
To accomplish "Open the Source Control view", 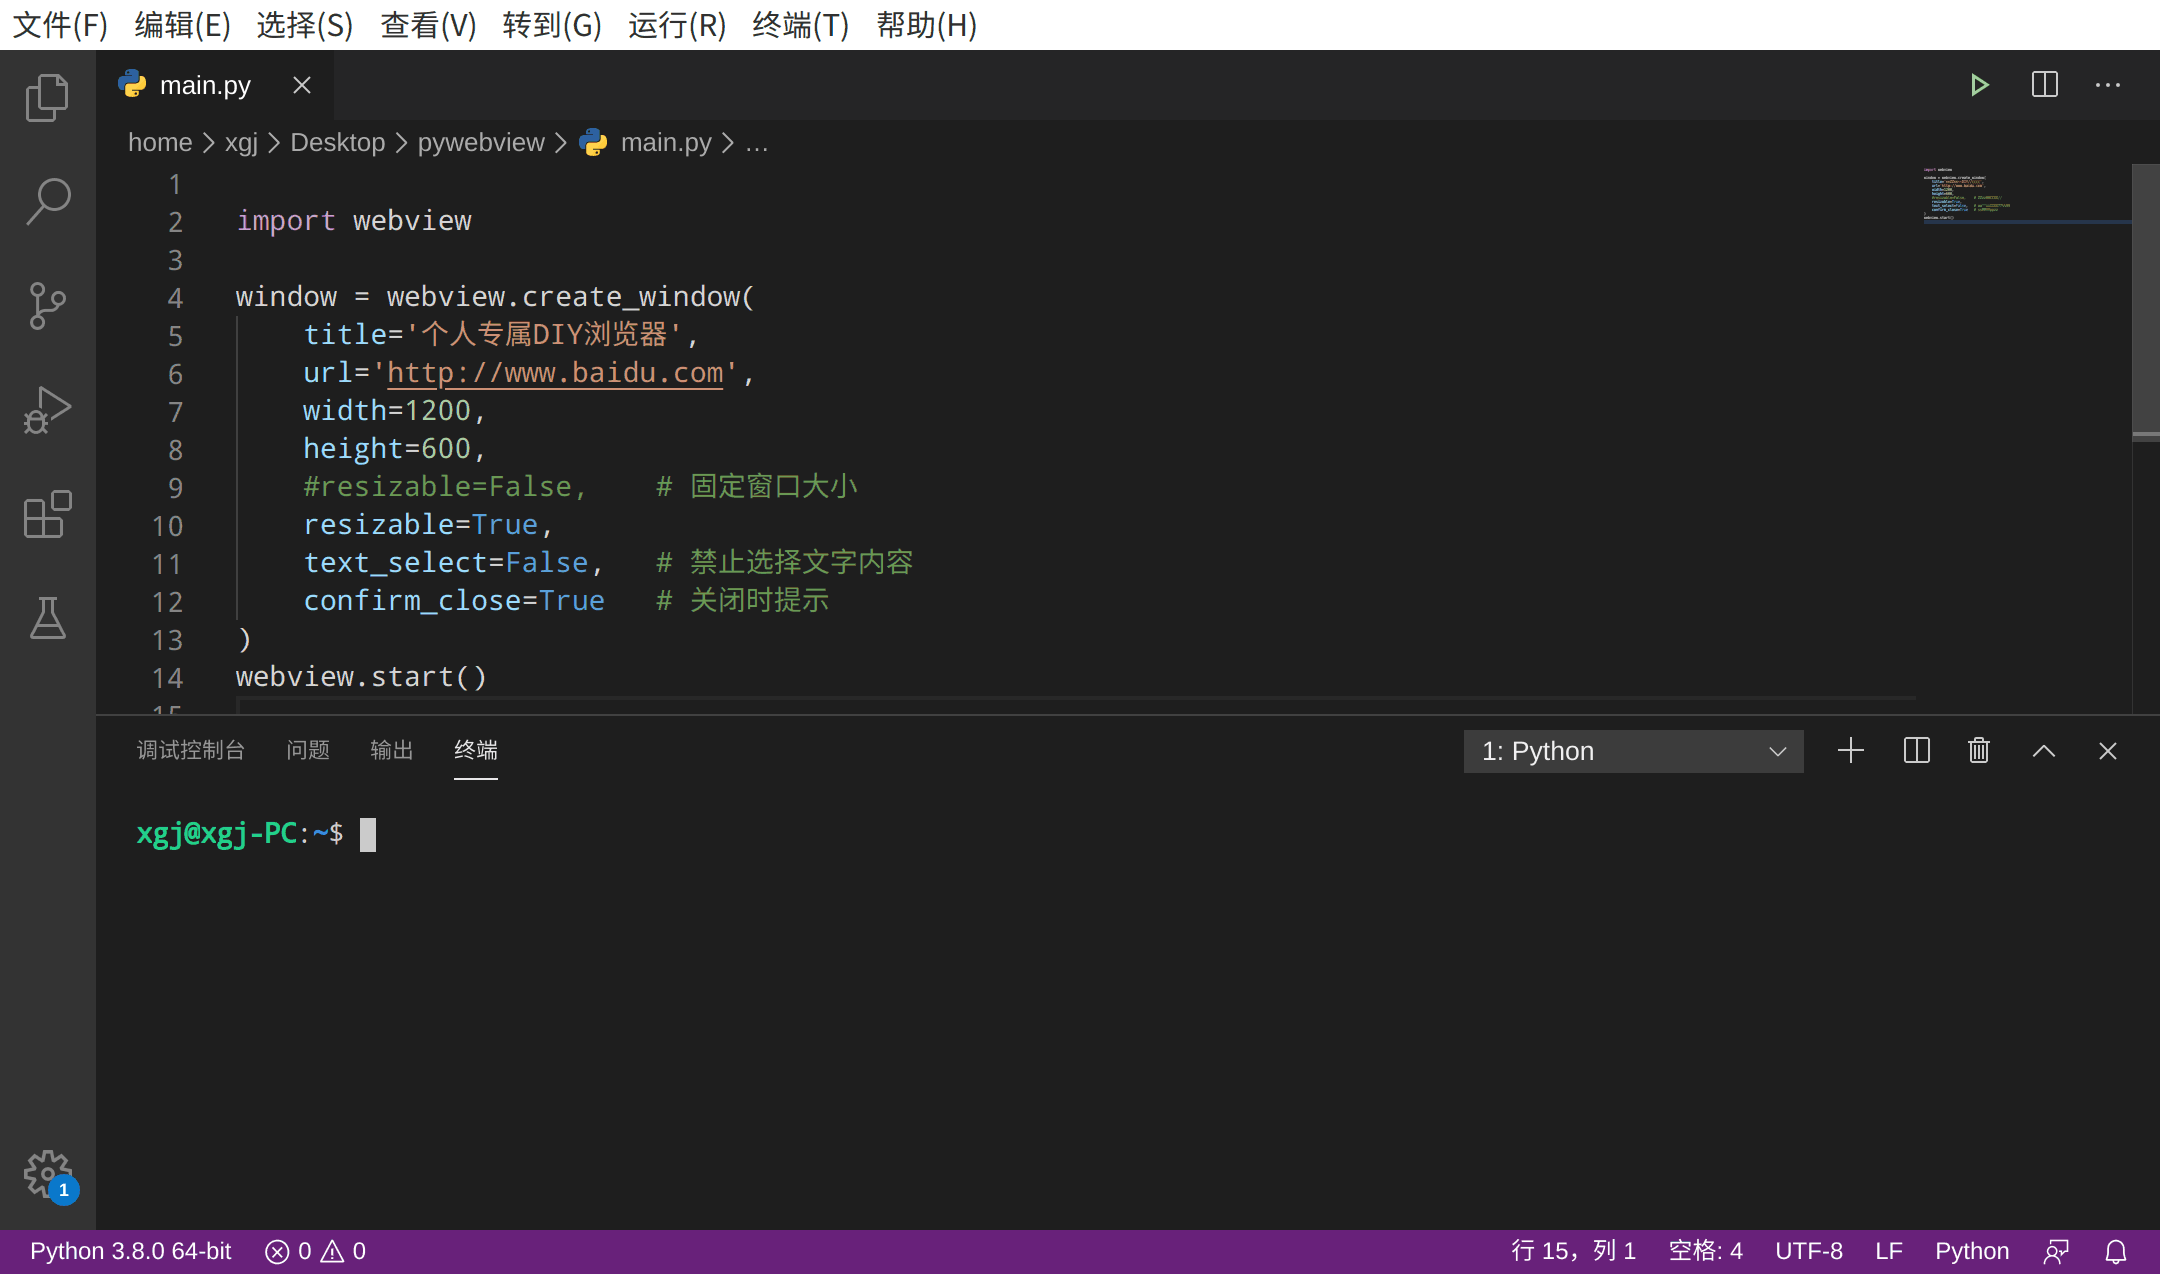I will (x=47, y=305).
